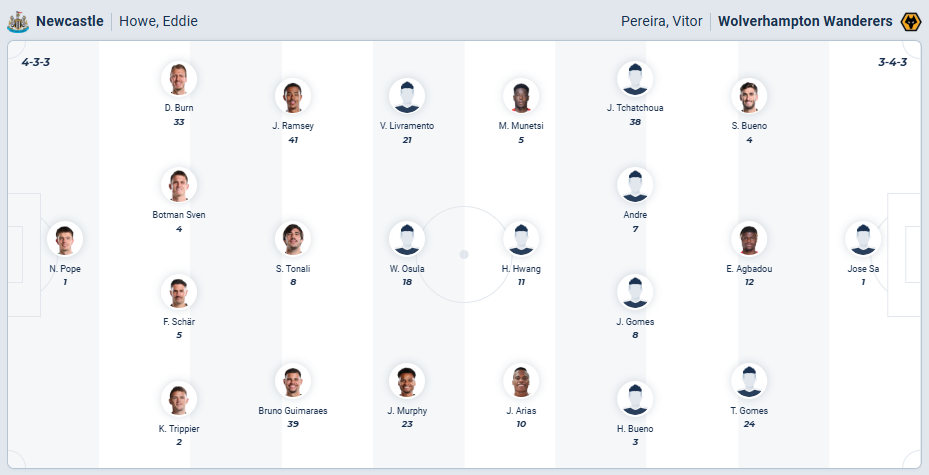This screenshot has height=475, width=929.
Task: Click Botman Sven's avatar
Action: [x=179, y=185]
